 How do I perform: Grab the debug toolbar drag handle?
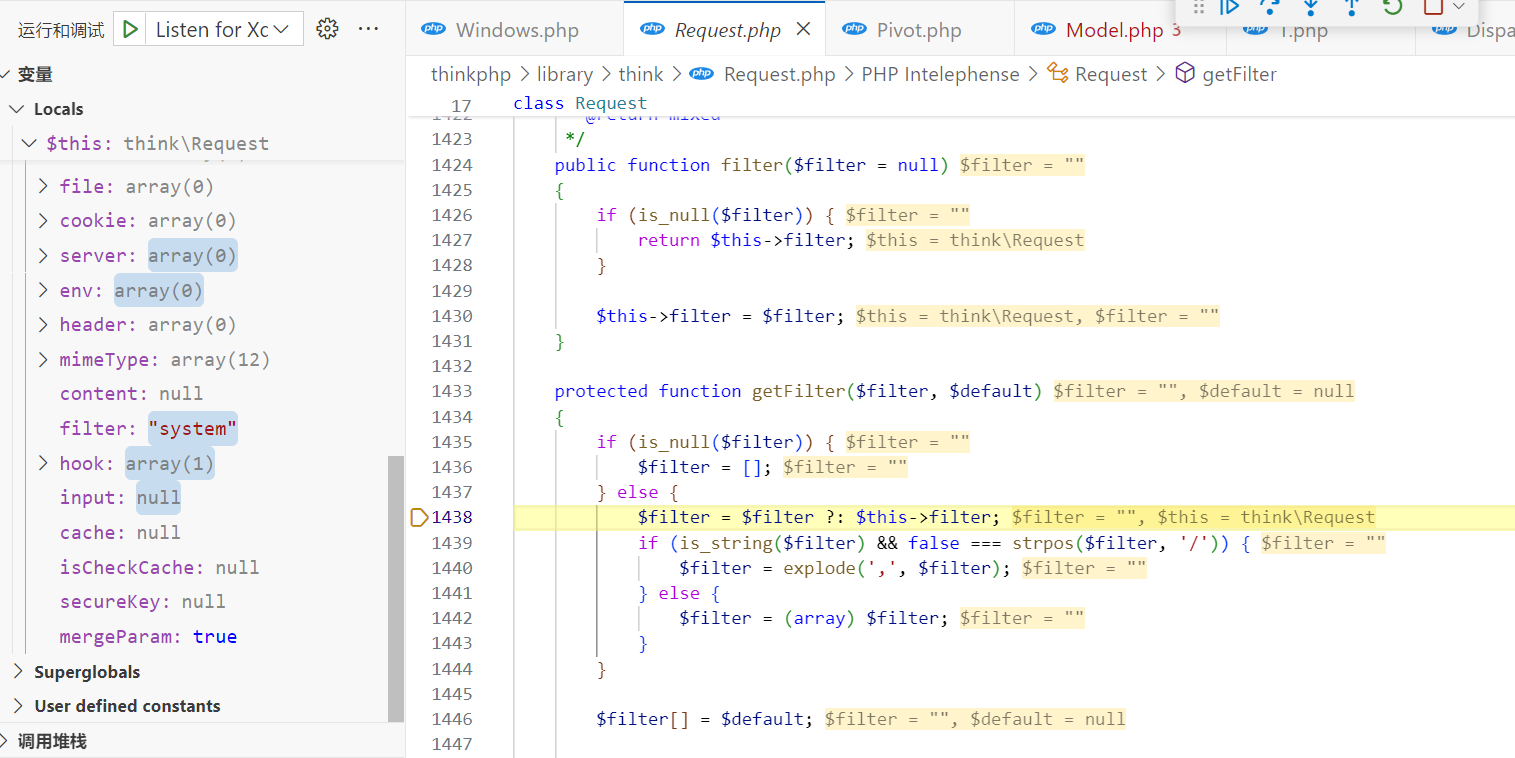pos(1199,7)
